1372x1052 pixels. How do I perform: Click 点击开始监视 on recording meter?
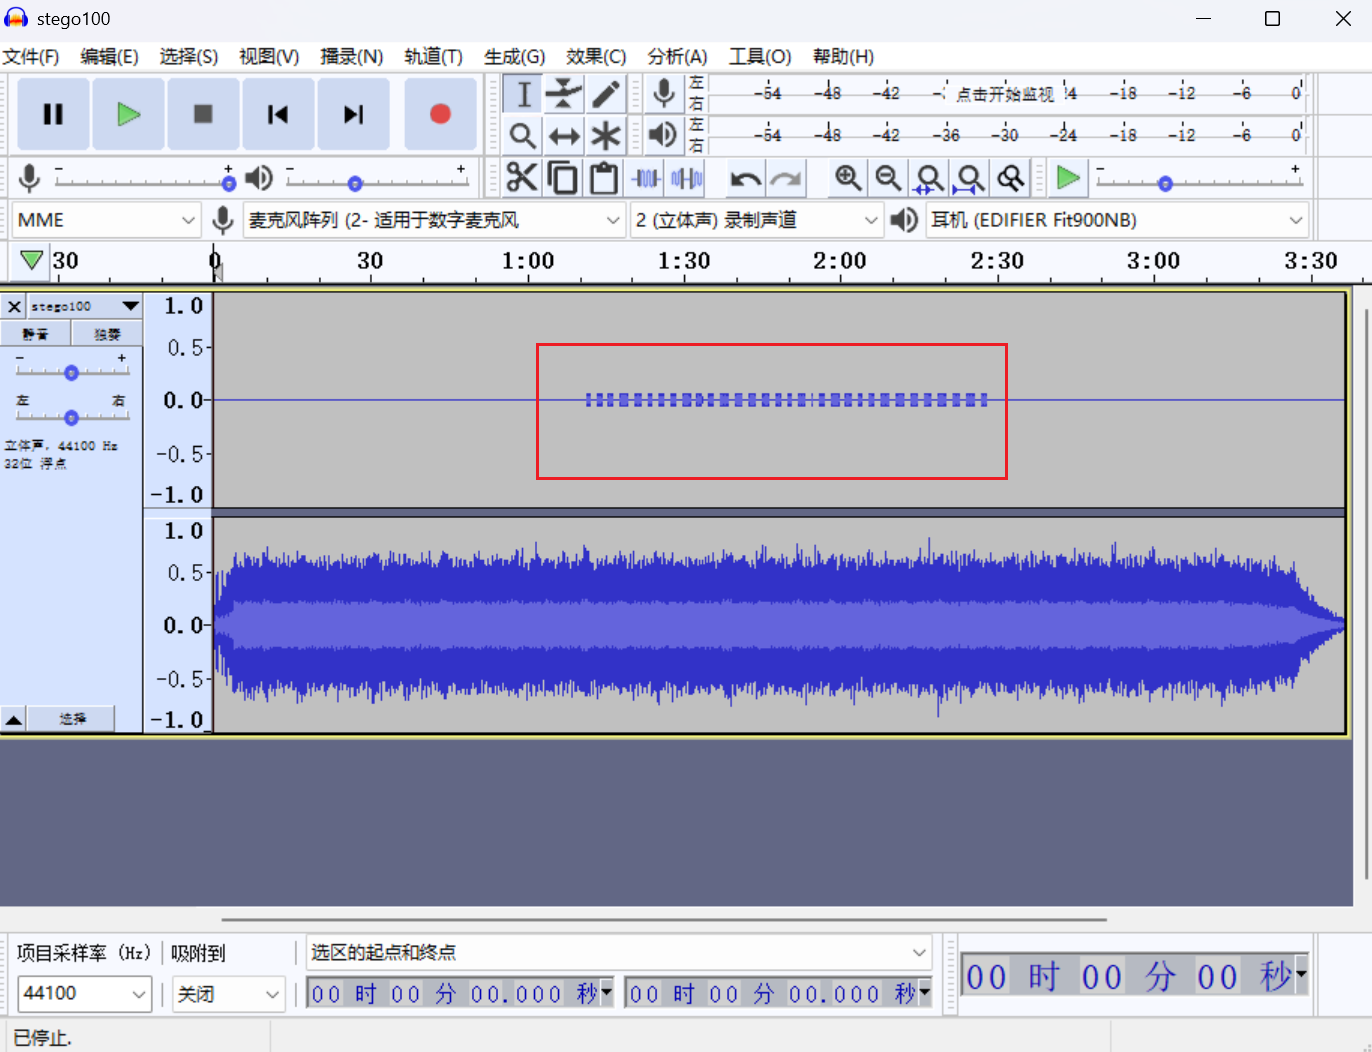pyautogui.click(x=1004, y=94)
